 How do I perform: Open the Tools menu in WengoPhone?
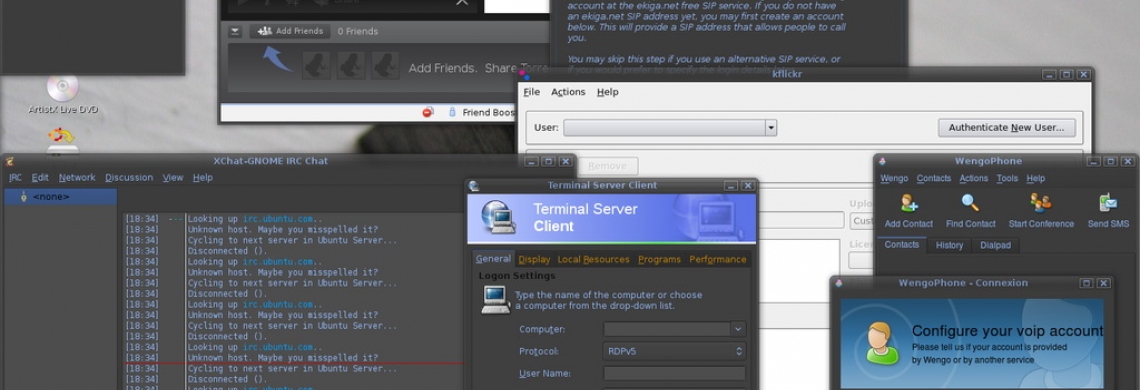[x=1007, y=178]
